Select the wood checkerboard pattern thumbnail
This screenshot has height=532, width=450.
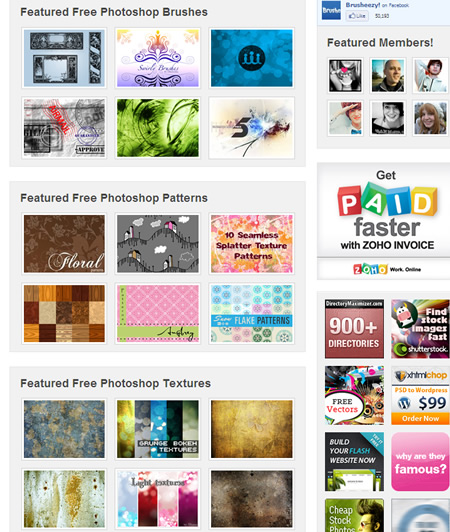click(x=64, y=314)
